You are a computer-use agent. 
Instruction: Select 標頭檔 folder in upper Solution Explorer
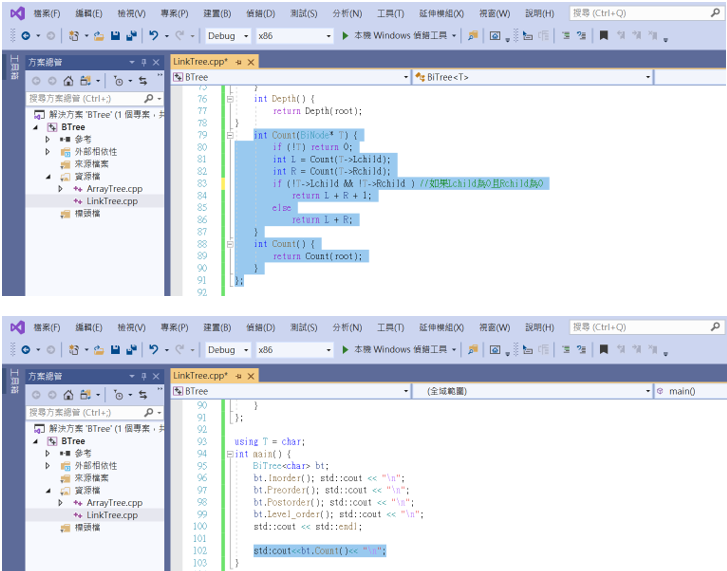pos(87,214)
